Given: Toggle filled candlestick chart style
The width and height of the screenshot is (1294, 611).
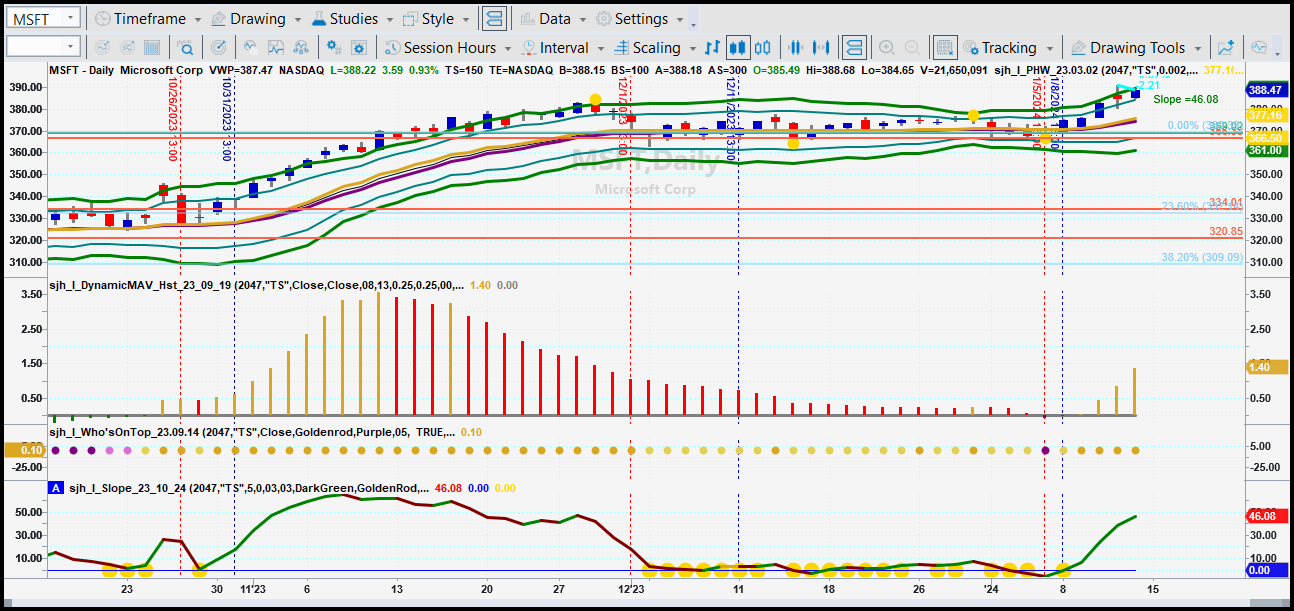Looking at the screenshot, I should pos(738,47).
